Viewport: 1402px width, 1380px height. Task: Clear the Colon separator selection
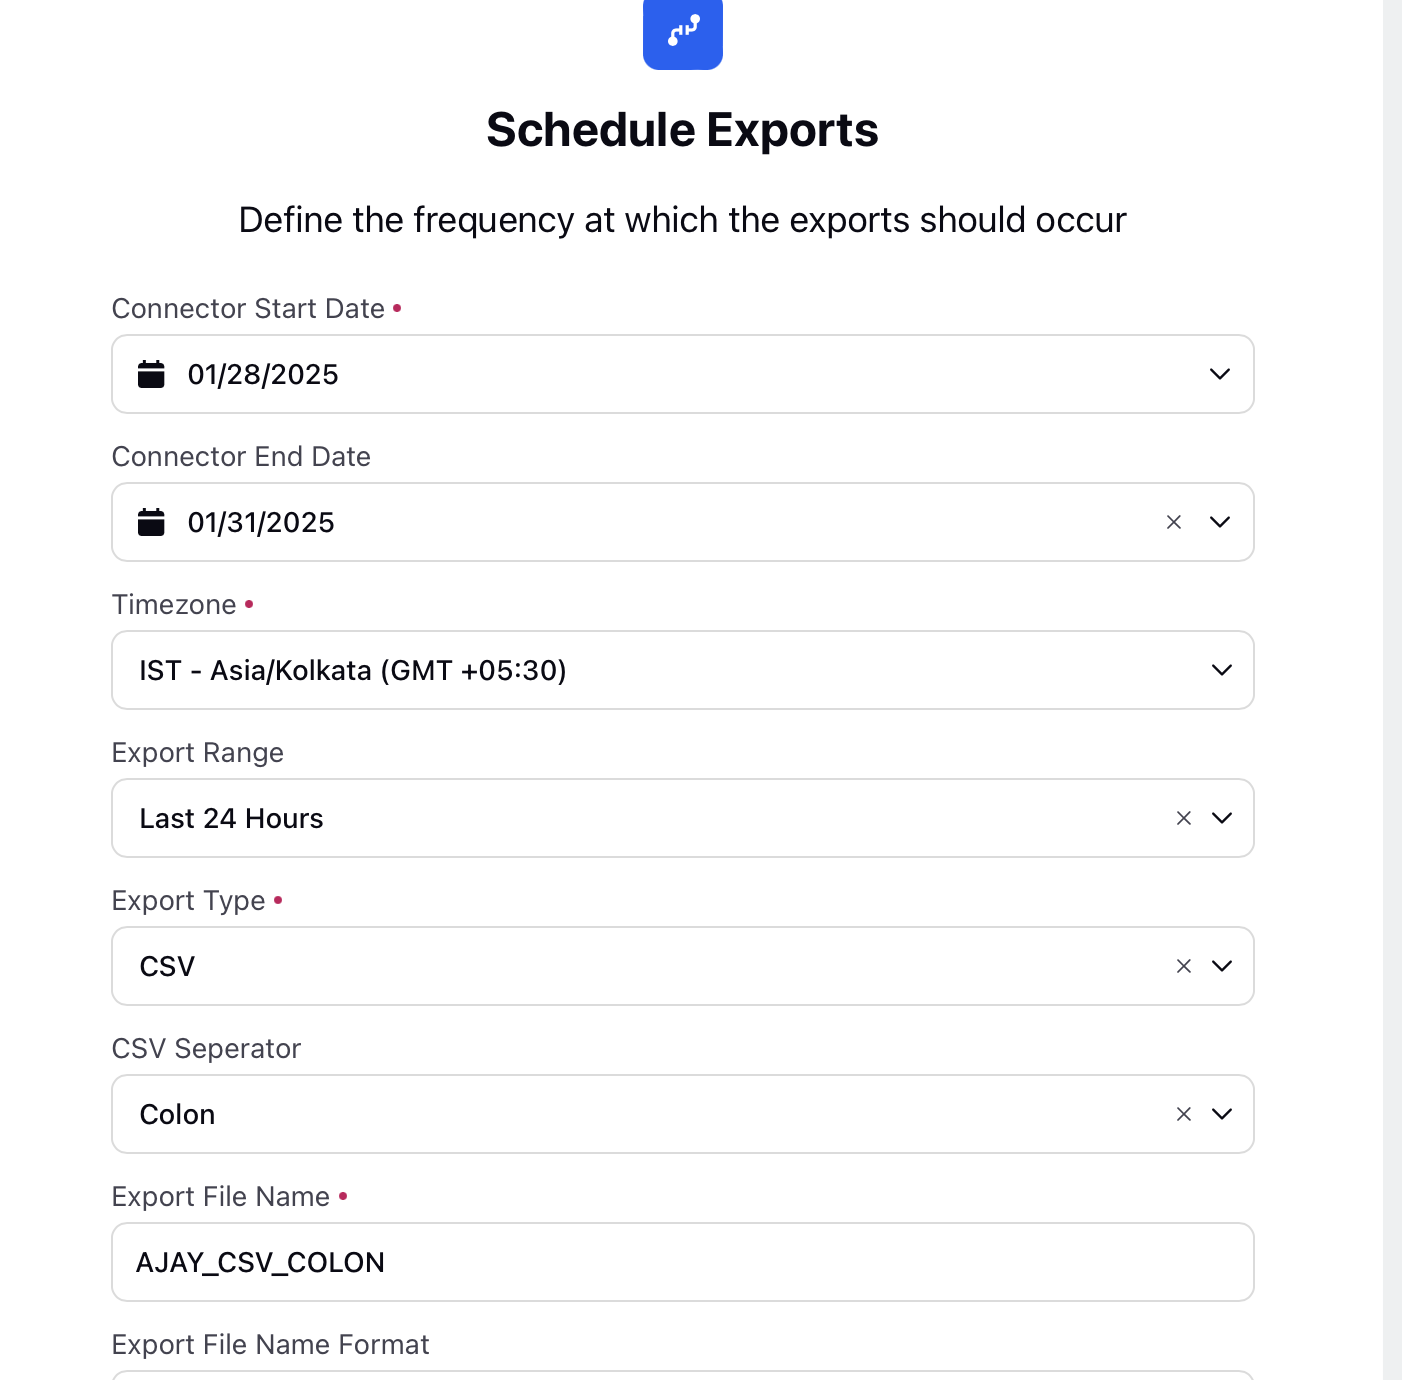point(1184,1114)
